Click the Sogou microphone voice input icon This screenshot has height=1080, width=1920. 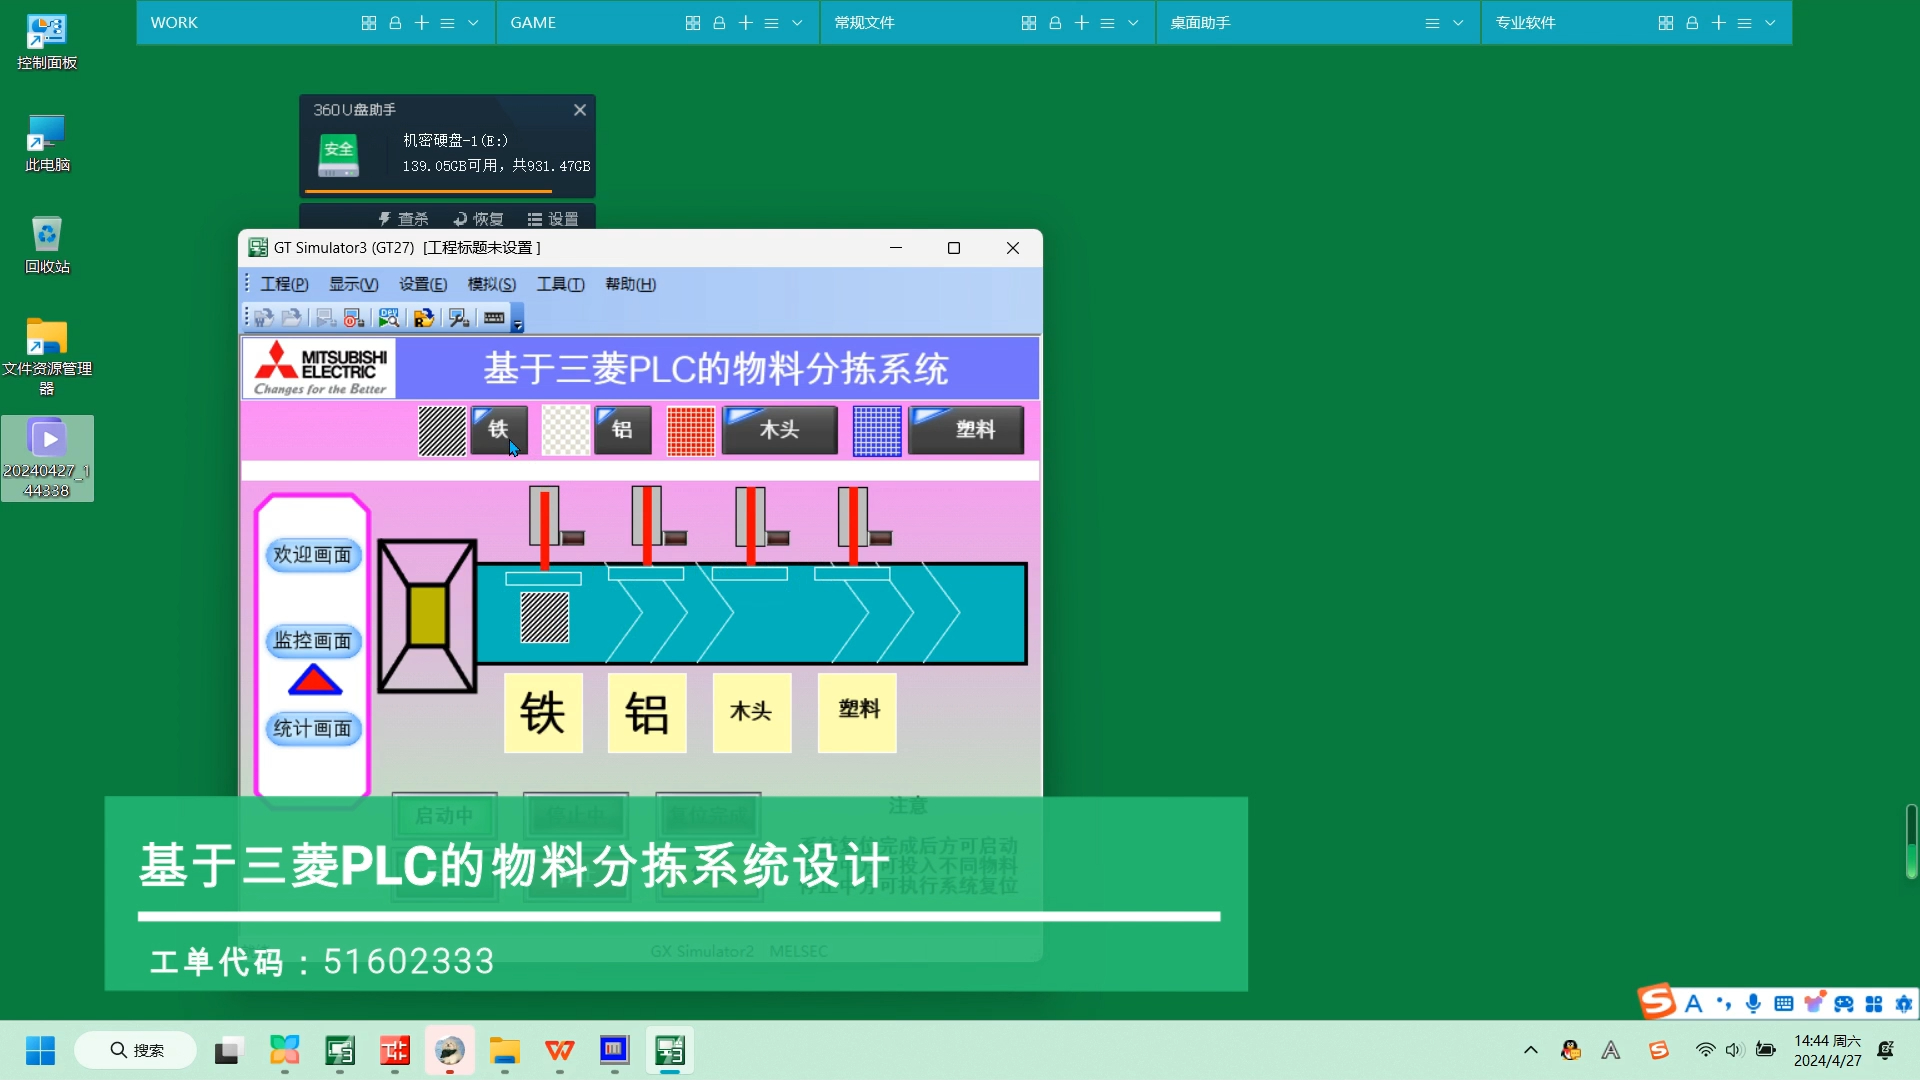(1753, 1004)
